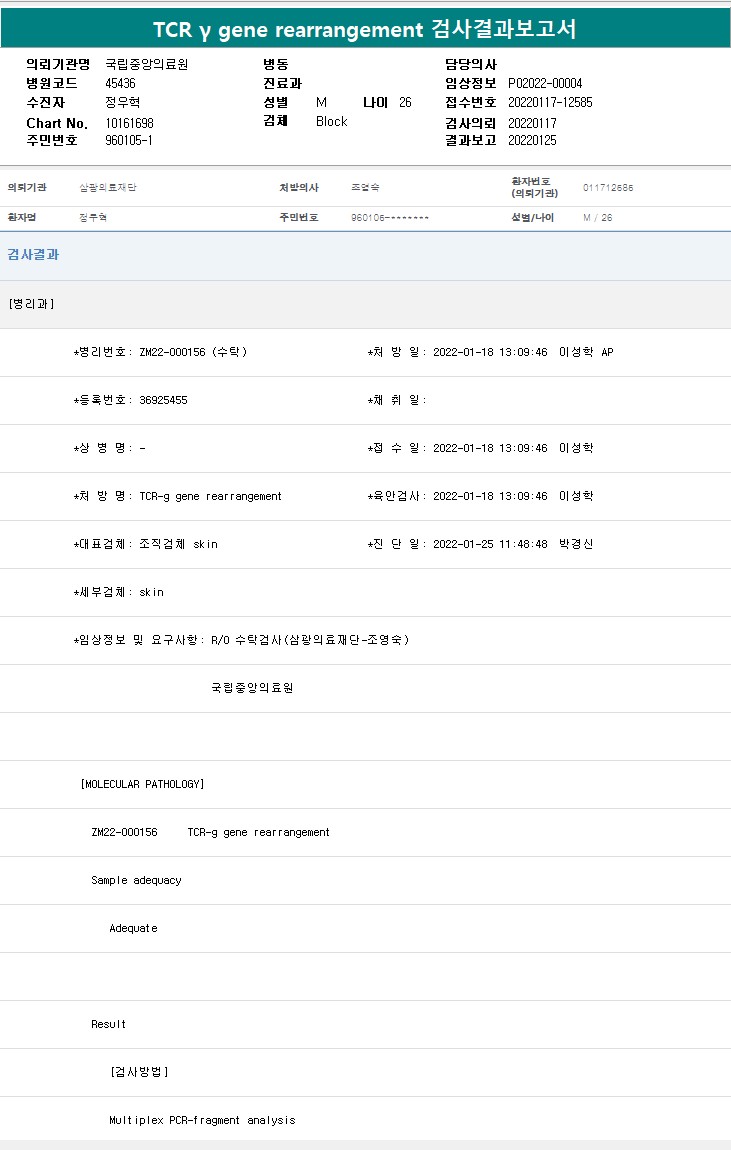Click the Sample adequacy label

pos(136,880)
